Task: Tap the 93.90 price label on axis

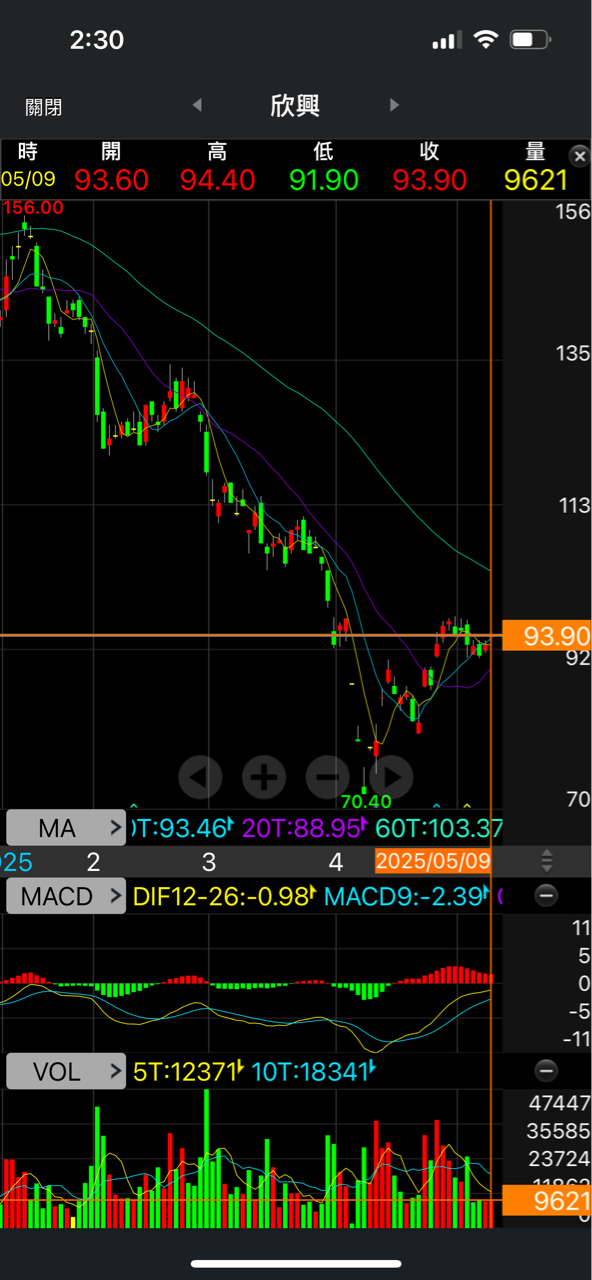Action: pos(547,635)
